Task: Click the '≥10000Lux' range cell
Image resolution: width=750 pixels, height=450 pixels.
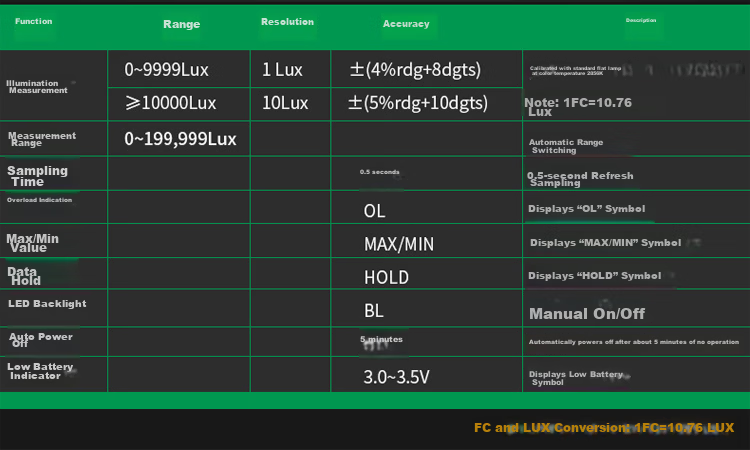Action: tap(171, 103)
